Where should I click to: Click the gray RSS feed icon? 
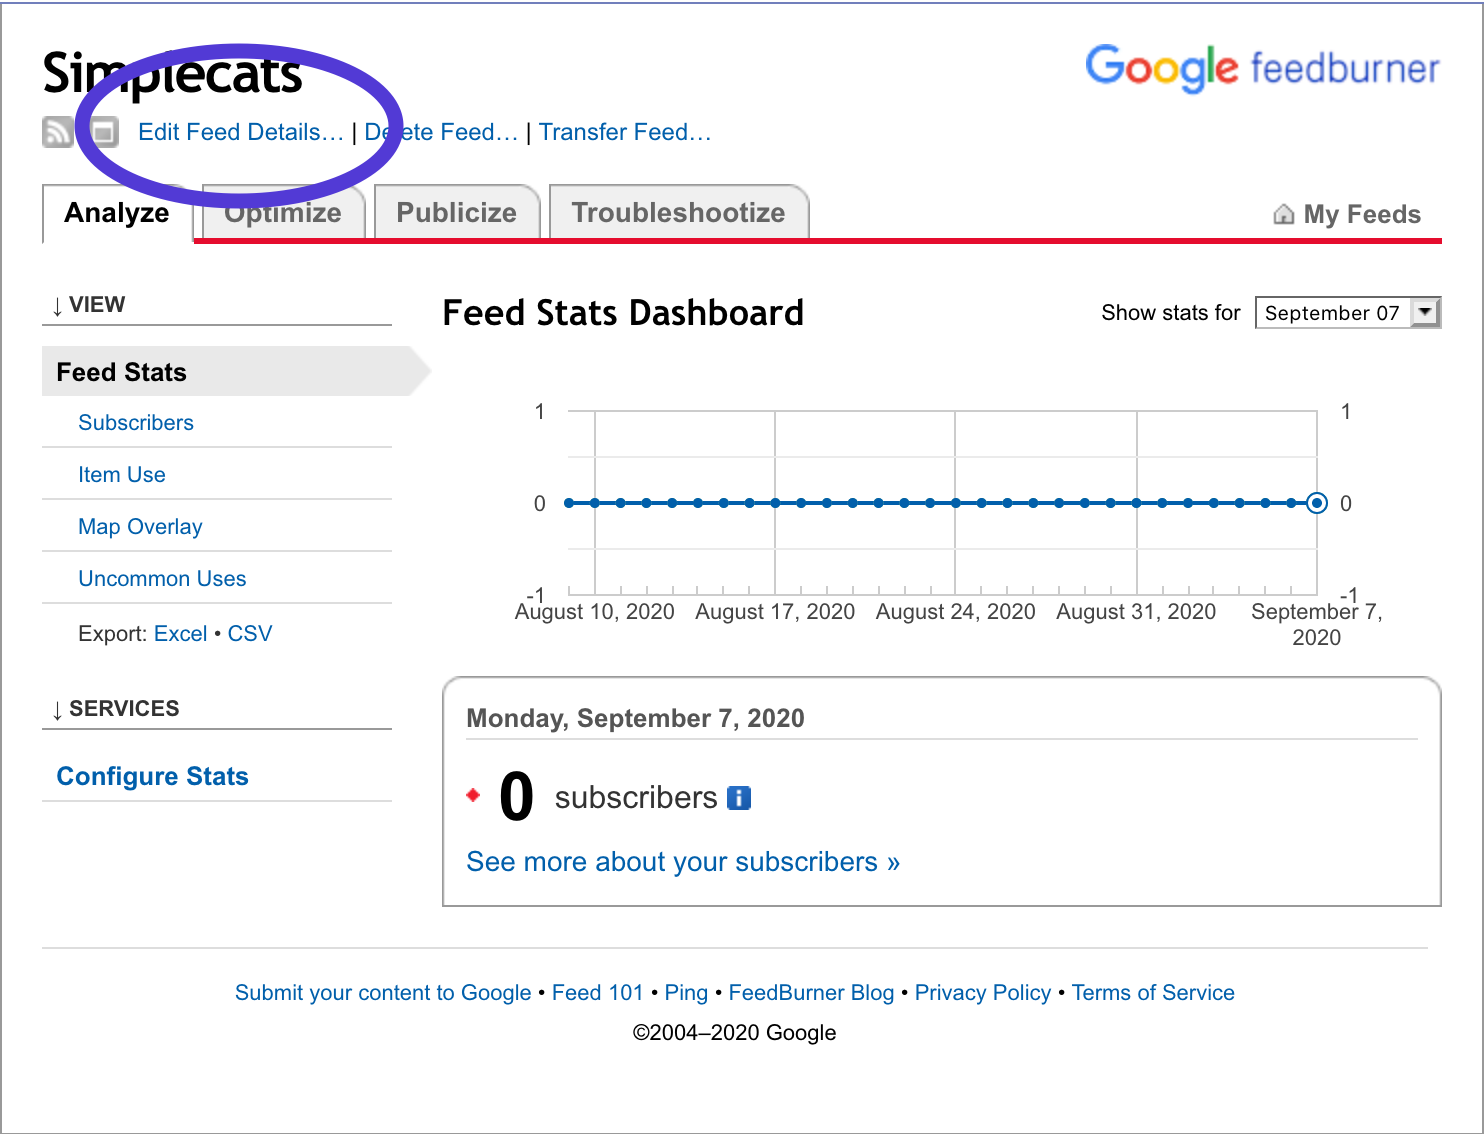(57, 132)
